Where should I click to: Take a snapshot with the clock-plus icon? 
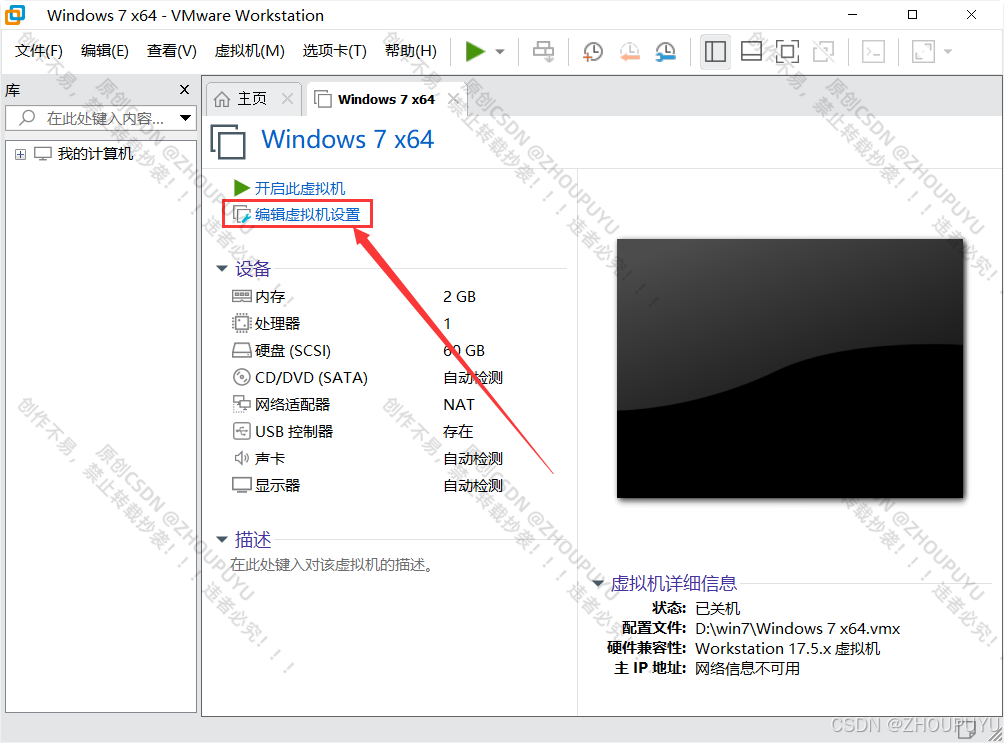coord(593,51)
